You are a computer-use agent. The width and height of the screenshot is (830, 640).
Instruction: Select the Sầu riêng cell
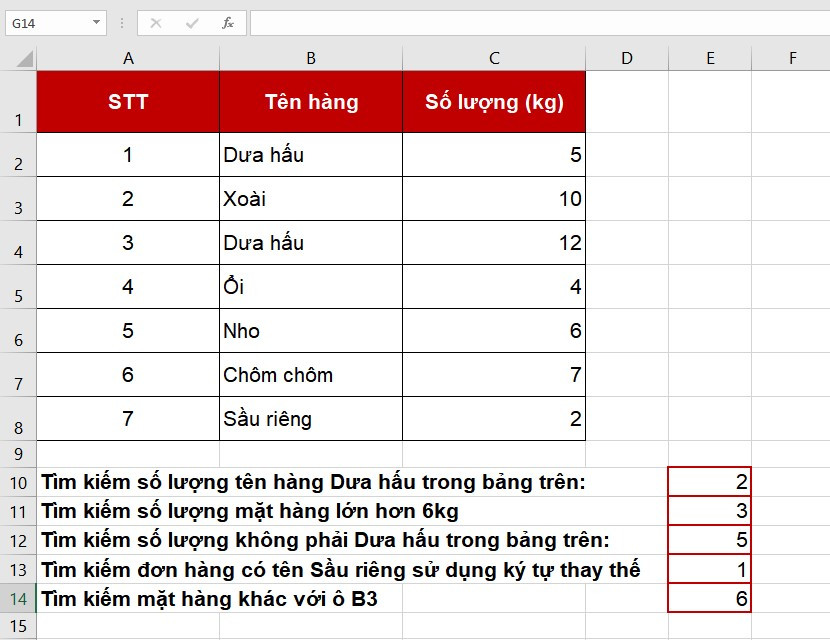311,418
